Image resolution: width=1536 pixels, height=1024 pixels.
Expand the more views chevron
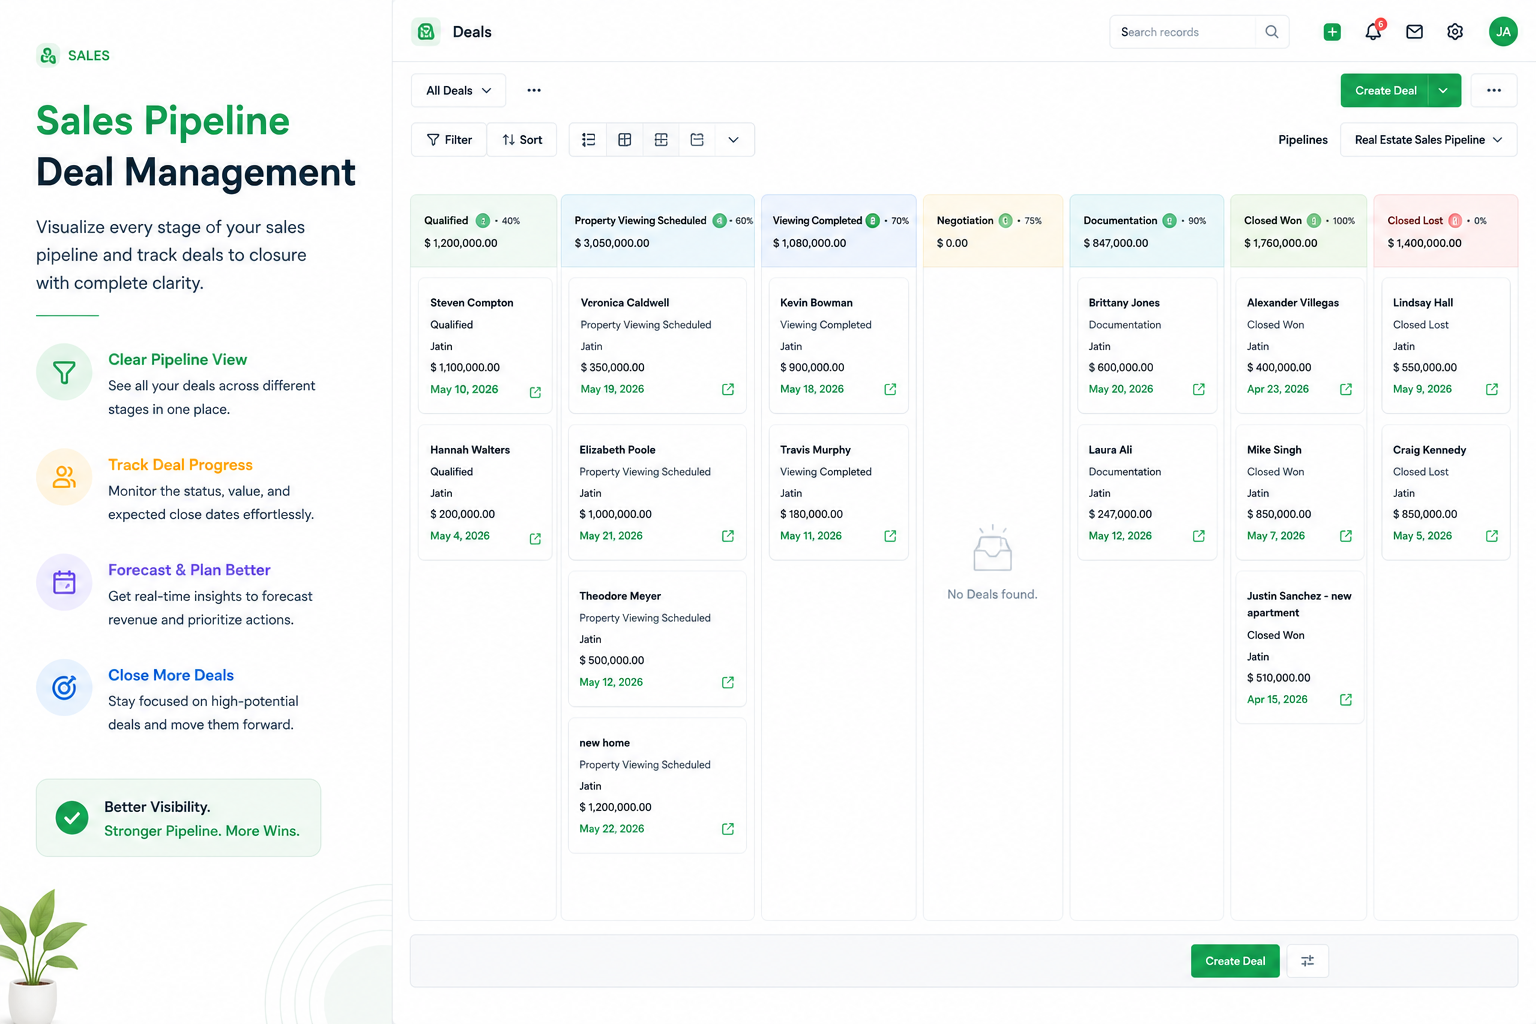[x=733, y=140]
